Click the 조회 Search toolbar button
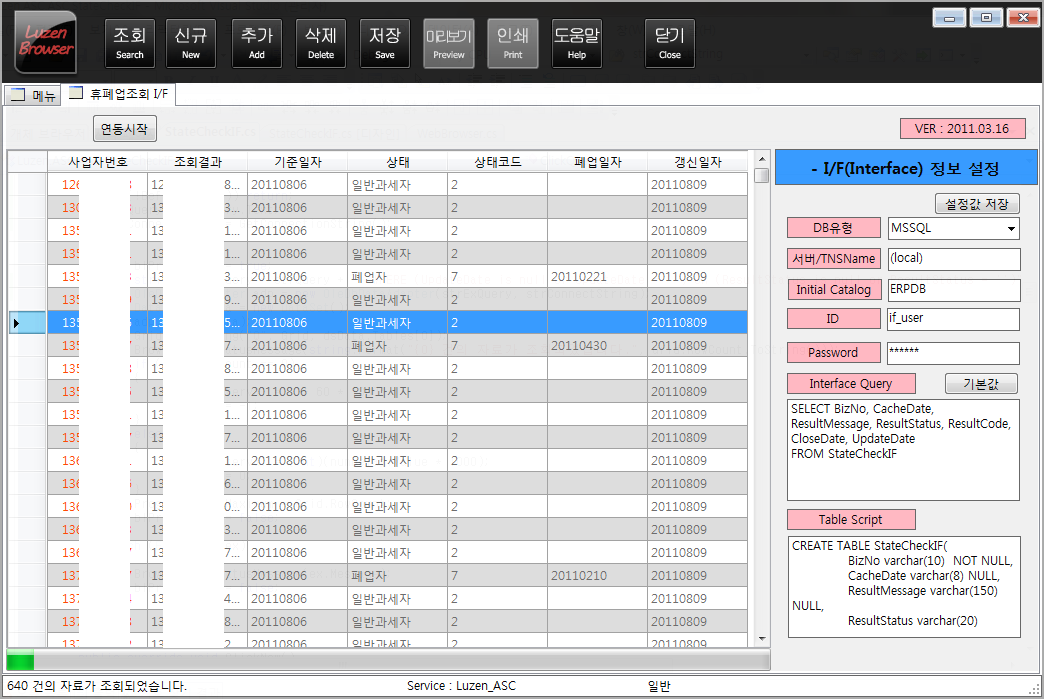 pyautogui.click(x=130, y=43)
